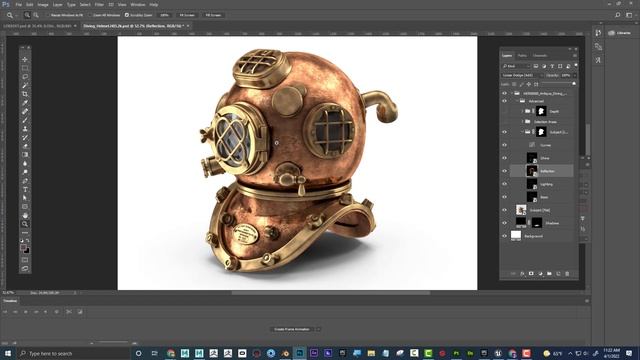640x360 pixels.
Task: Open the layer filter Kind dropdown
Action: 516,66
